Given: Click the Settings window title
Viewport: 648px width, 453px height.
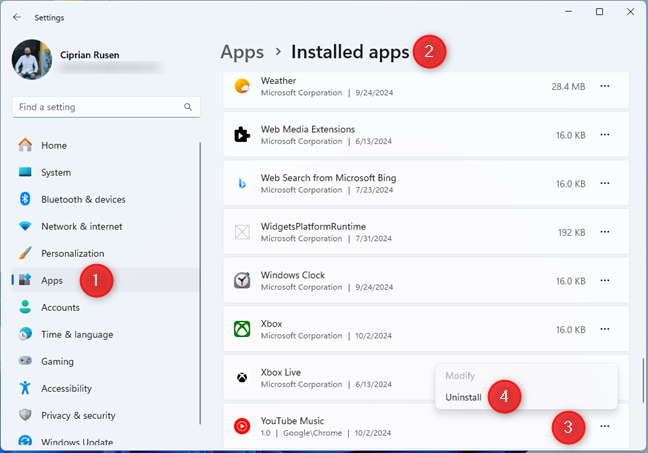Looking at the screenshot, I should click(49, 18).
